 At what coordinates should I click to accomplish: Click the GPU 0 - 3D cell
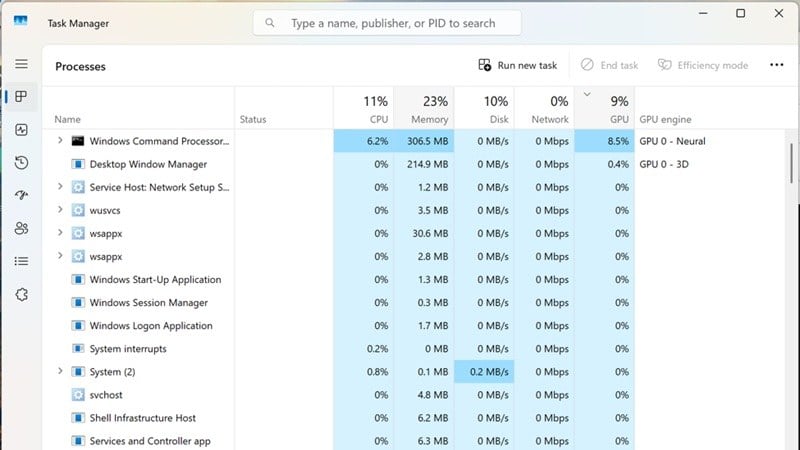664,164
